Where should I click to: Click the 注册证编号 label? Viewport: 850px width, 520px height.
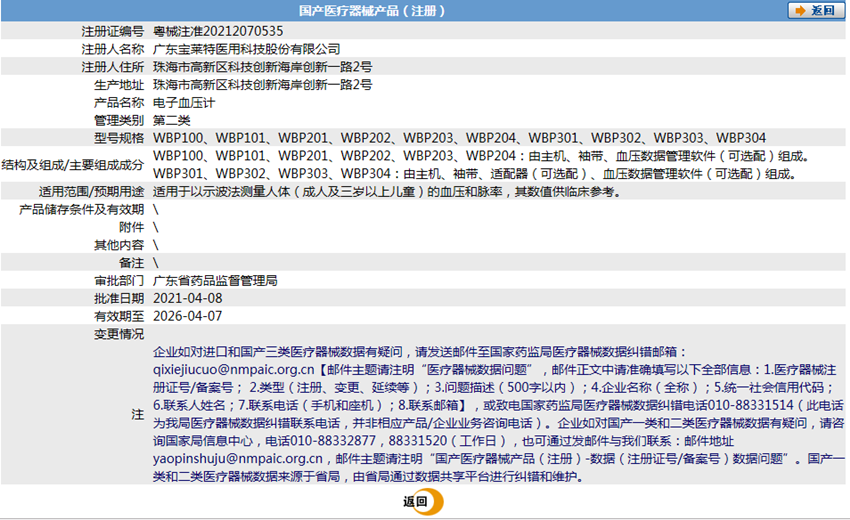coord(113,31)
